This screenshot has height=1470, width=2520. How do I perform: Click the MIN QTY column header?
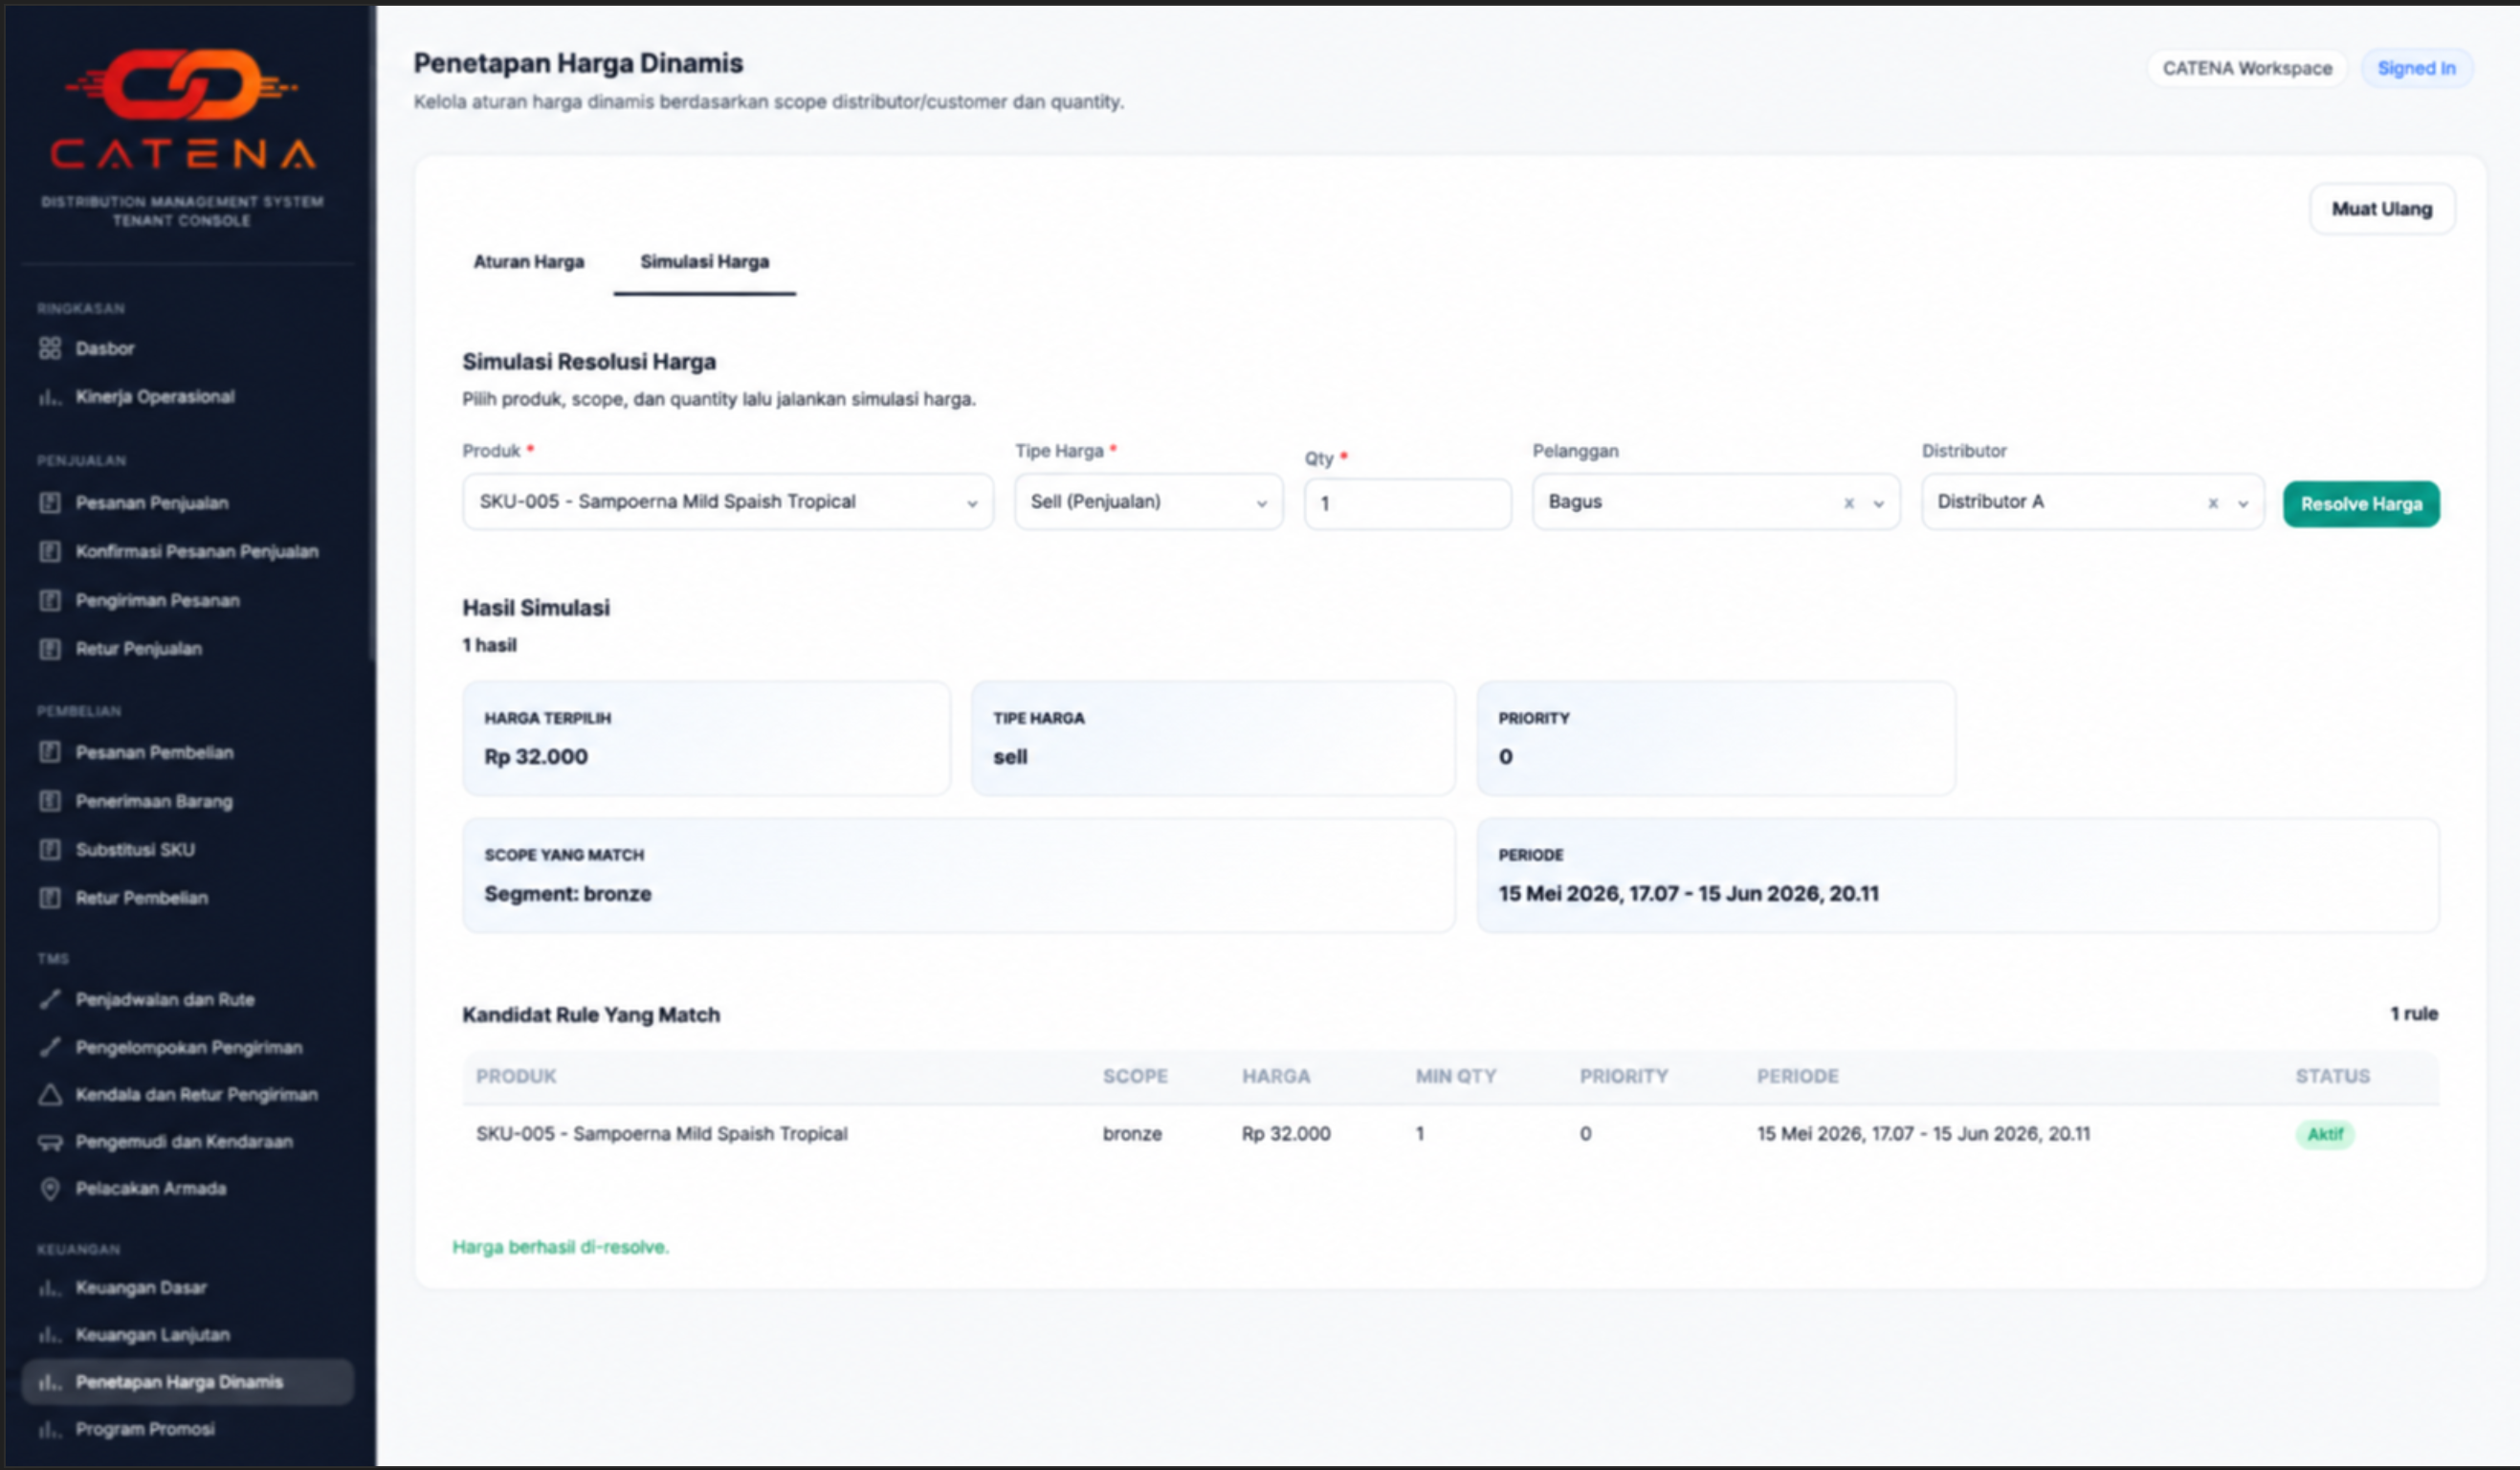1456,1076
